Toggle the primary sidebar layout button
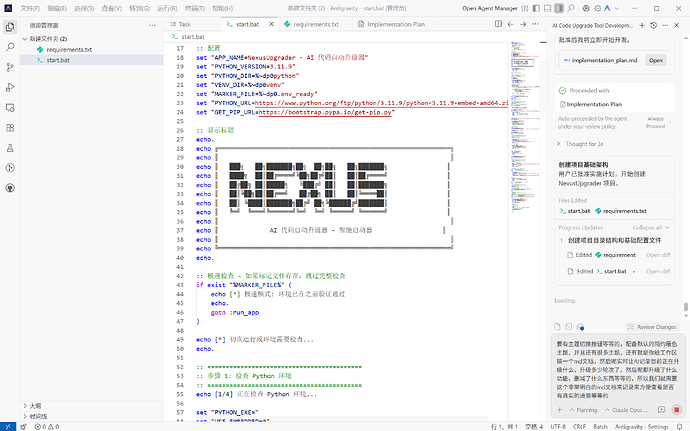The height and width of the screenshot is (431, 690). 534,7
